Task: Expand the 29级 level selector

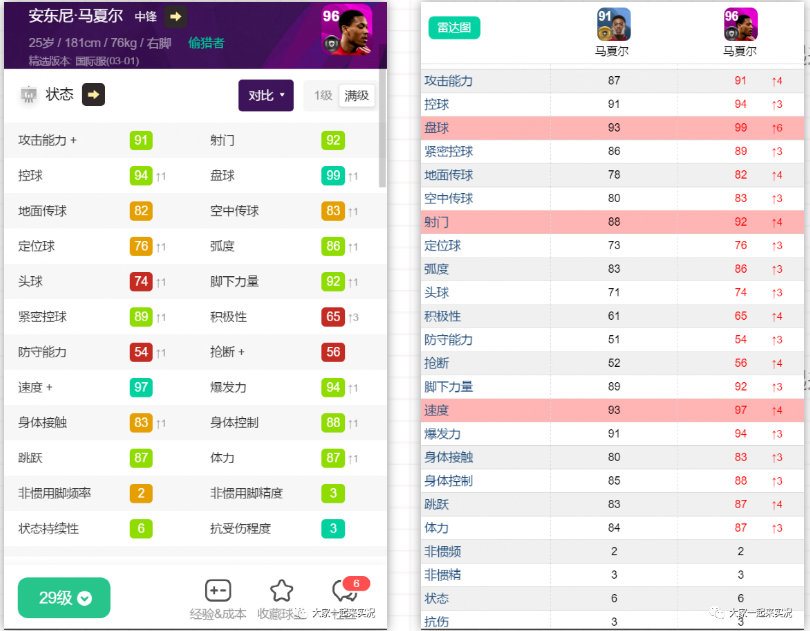Action: [64, 598]
